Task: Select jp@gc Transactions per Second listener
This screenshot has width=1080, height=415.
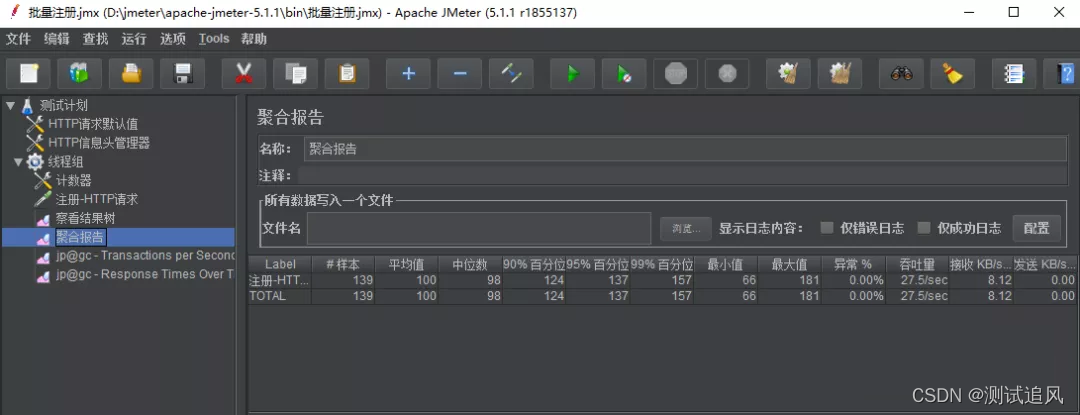Action: pyautogui.click(x=145, y=255)
